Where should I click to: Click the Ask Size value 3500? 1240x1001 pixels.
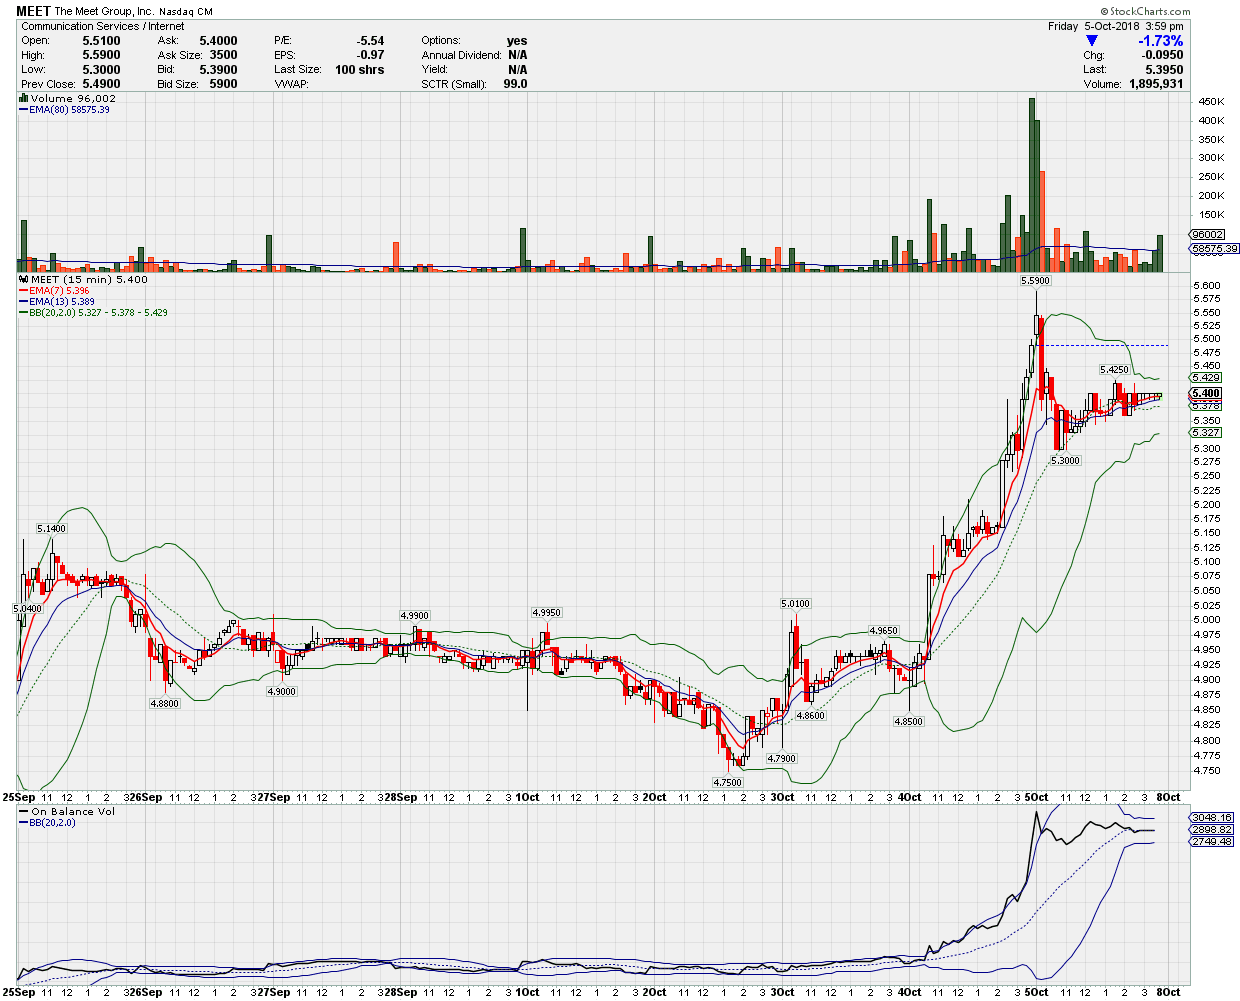tap(224, 55)
